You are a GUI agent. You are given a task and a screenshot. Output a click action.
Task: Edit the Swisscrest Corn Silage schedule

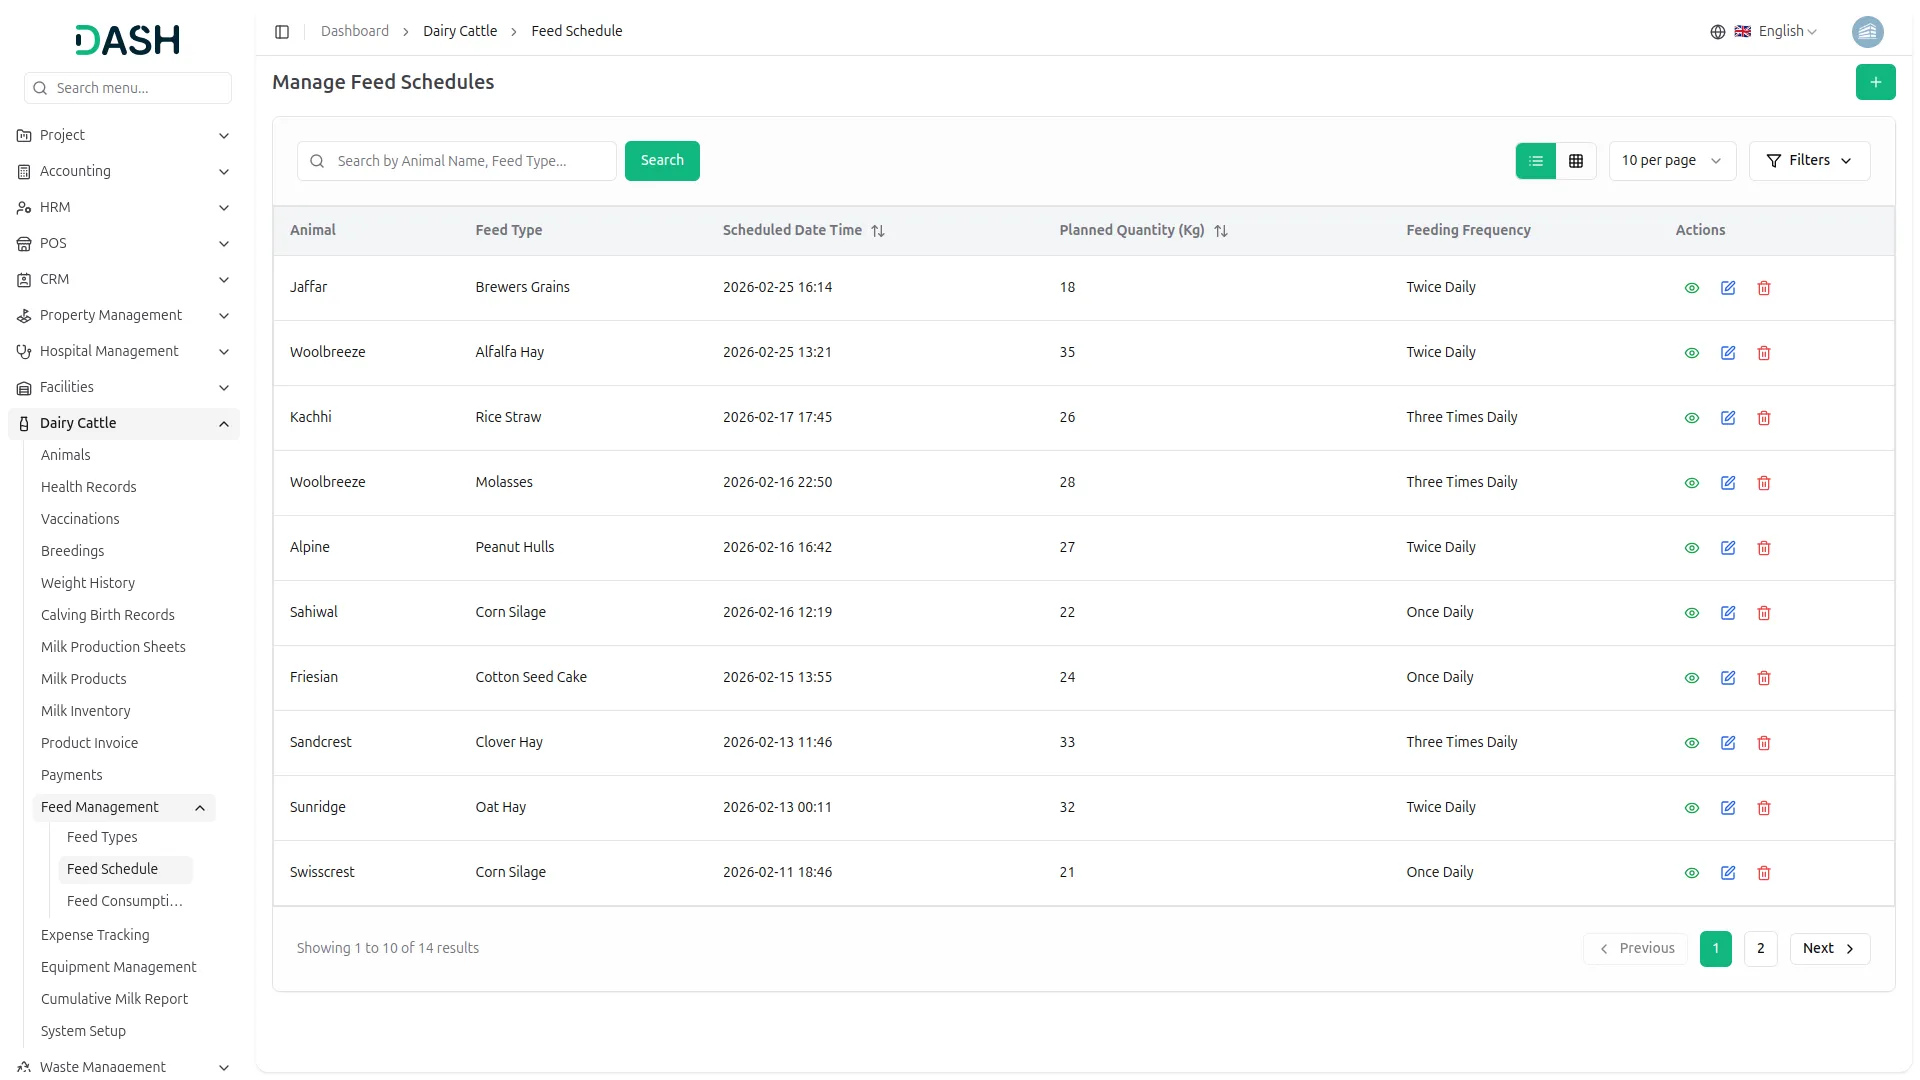pyautogui.click(x=1727, y=873)
